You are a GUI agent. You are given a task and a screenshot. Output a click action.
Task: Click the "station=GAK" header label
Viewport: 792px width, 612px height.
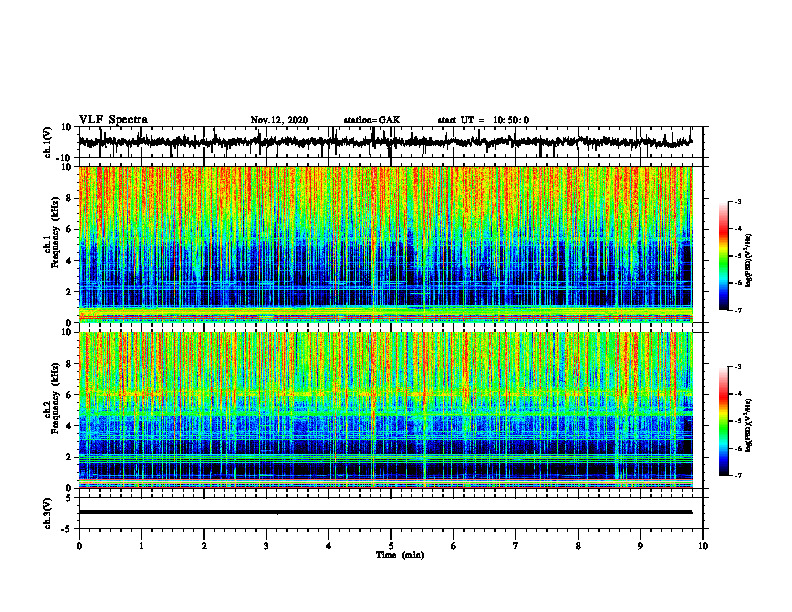(x=372, y=120)
